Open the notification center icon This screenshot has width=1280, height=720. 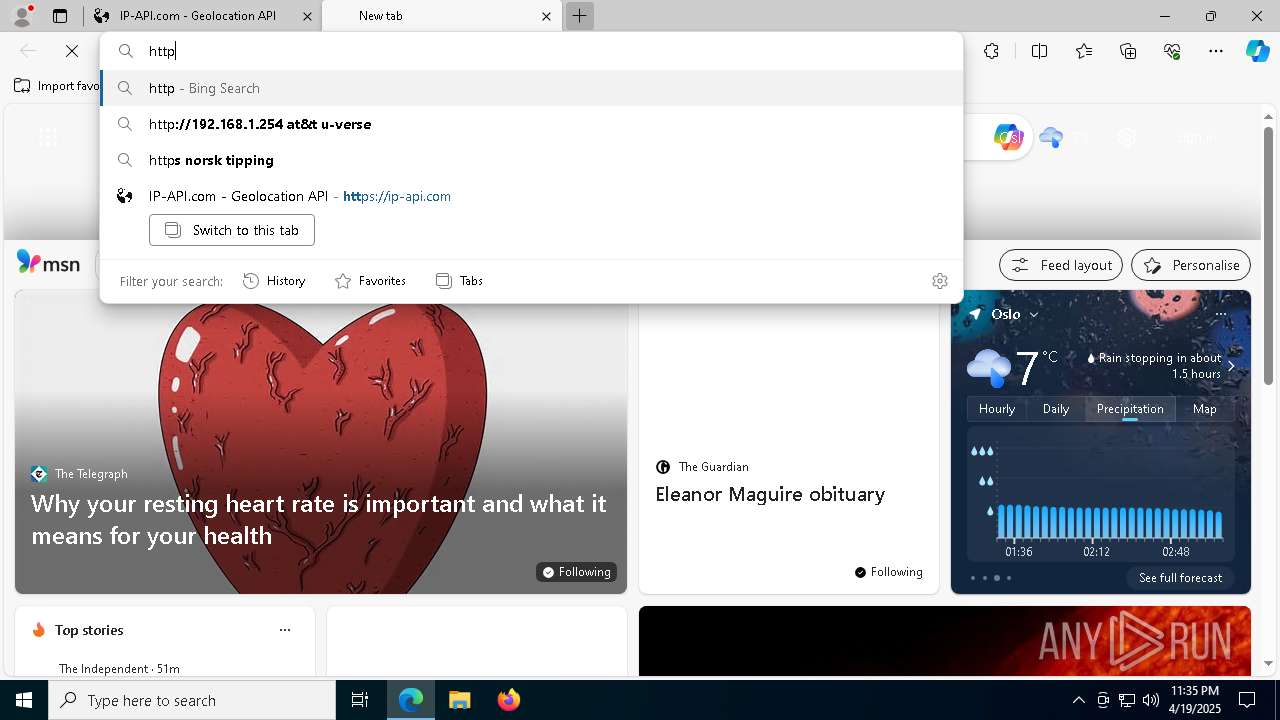click(1247, 700)
